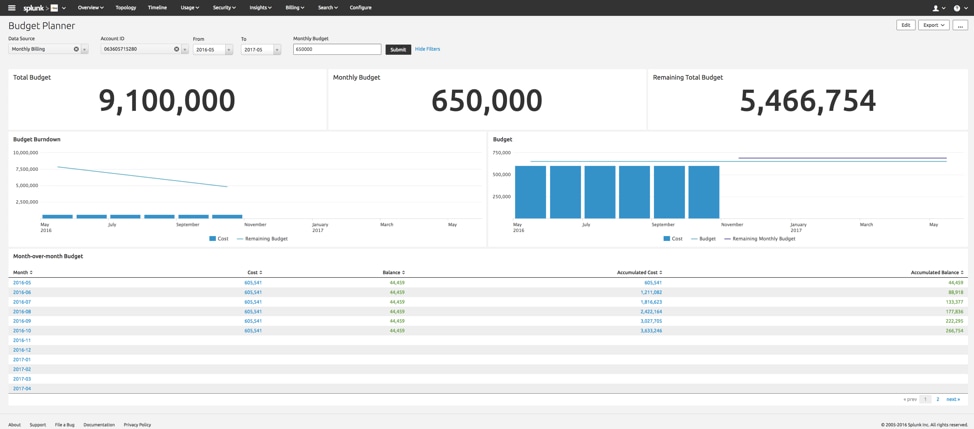
Task: Open the File a Bug footer link
Action: point(65,425)
